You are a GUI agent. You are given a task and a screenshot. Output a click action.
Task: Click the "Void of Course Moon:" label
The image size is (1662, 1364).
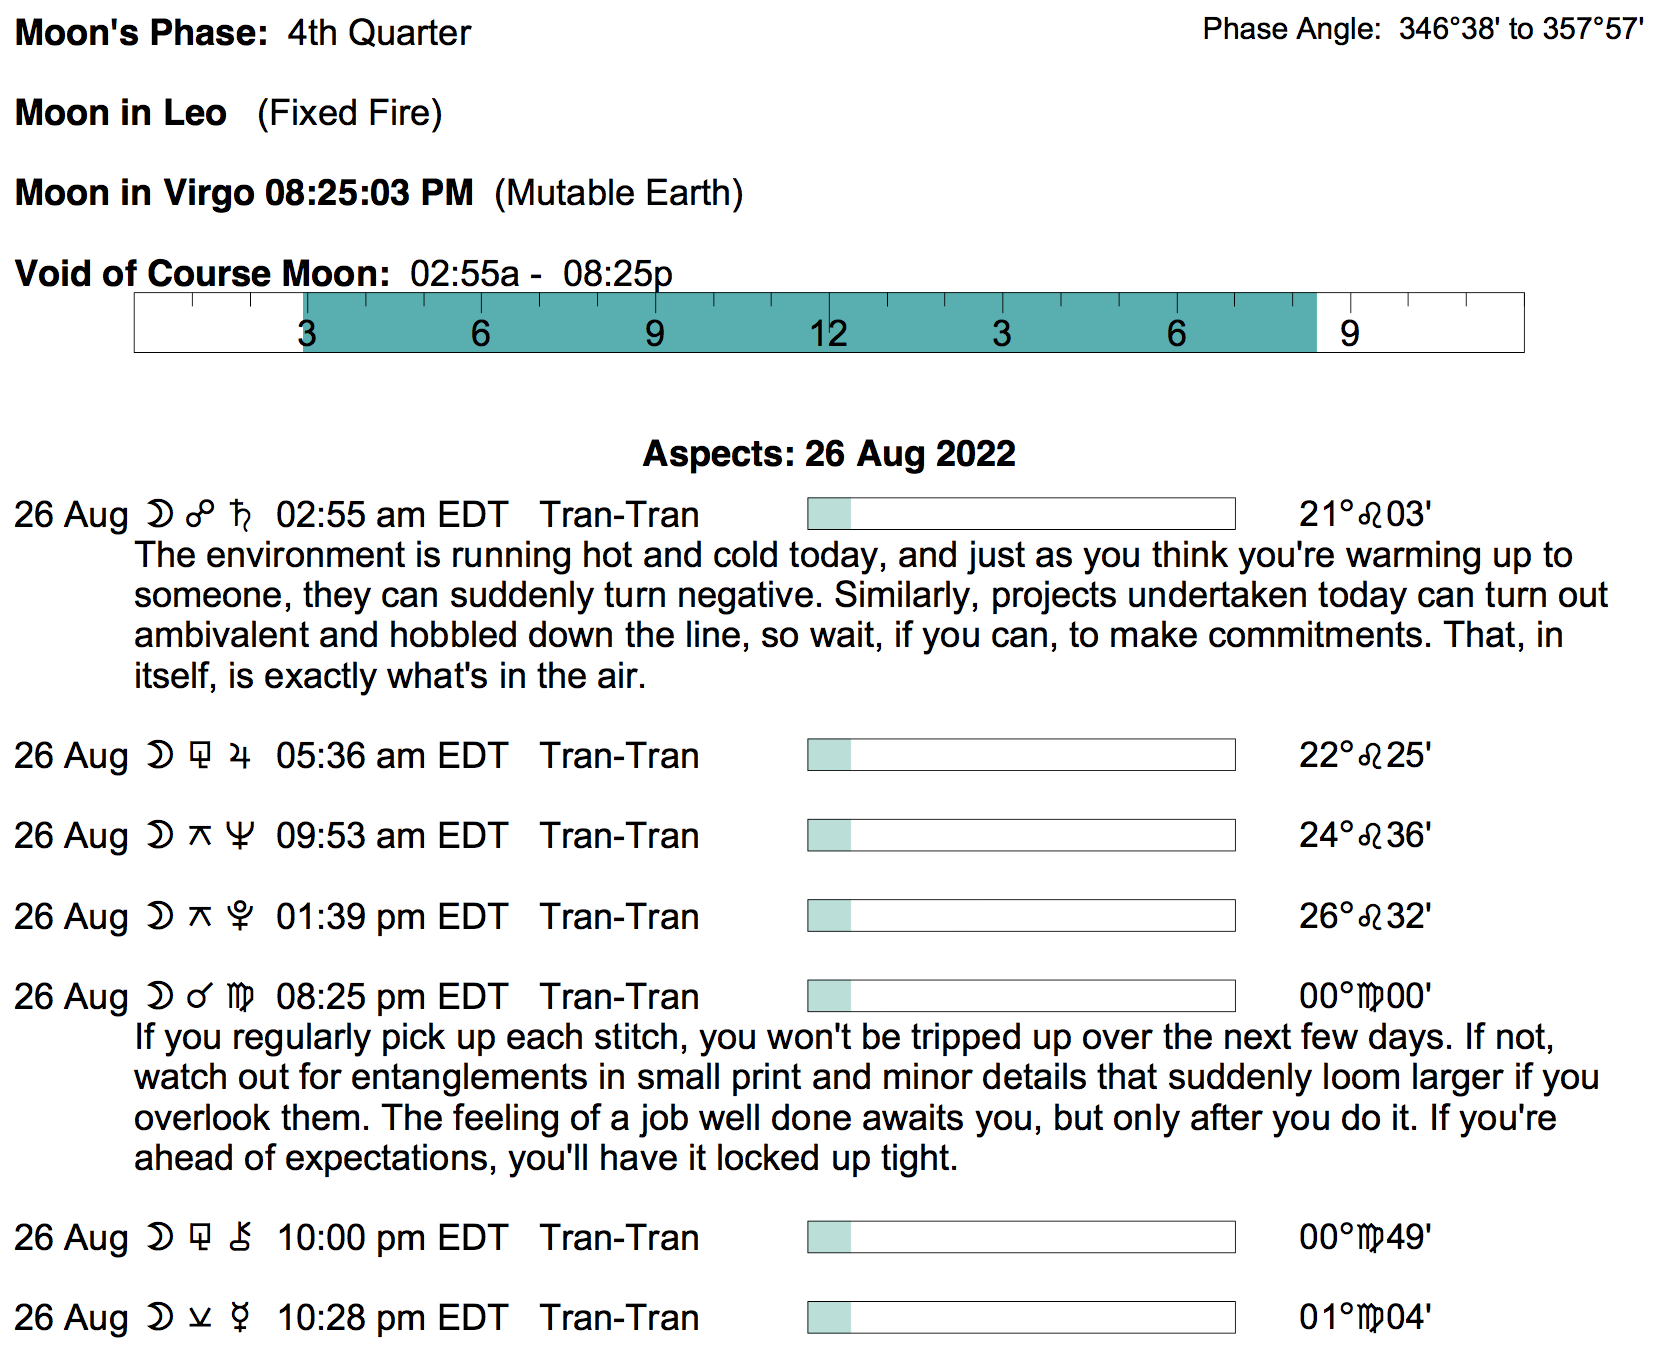tap(202, 273)
